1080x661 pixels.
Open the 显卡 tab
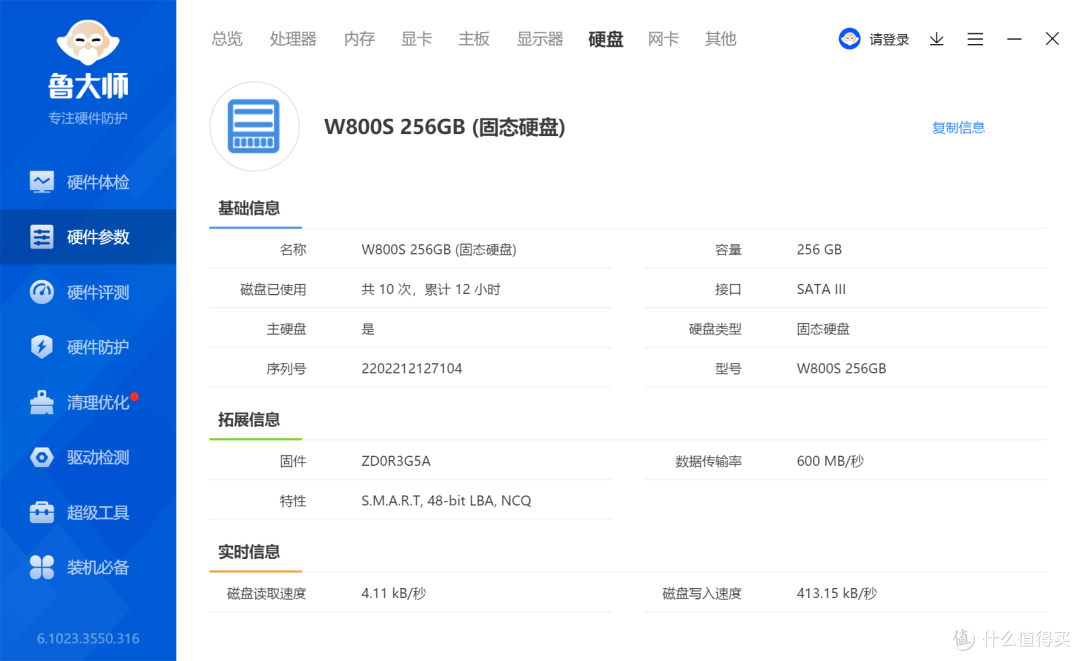[x=417, y=39]
